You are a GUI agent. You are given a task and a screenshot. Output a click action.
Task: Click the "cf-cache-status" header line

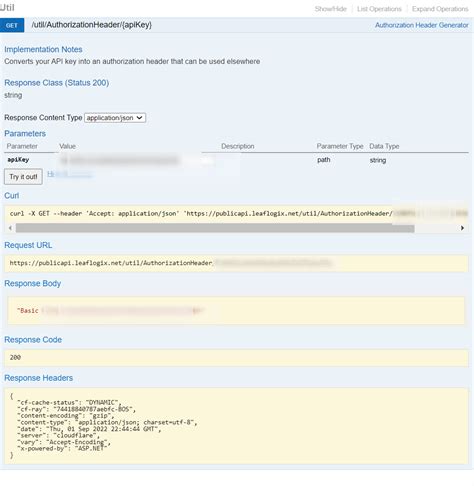coord(69,403)
